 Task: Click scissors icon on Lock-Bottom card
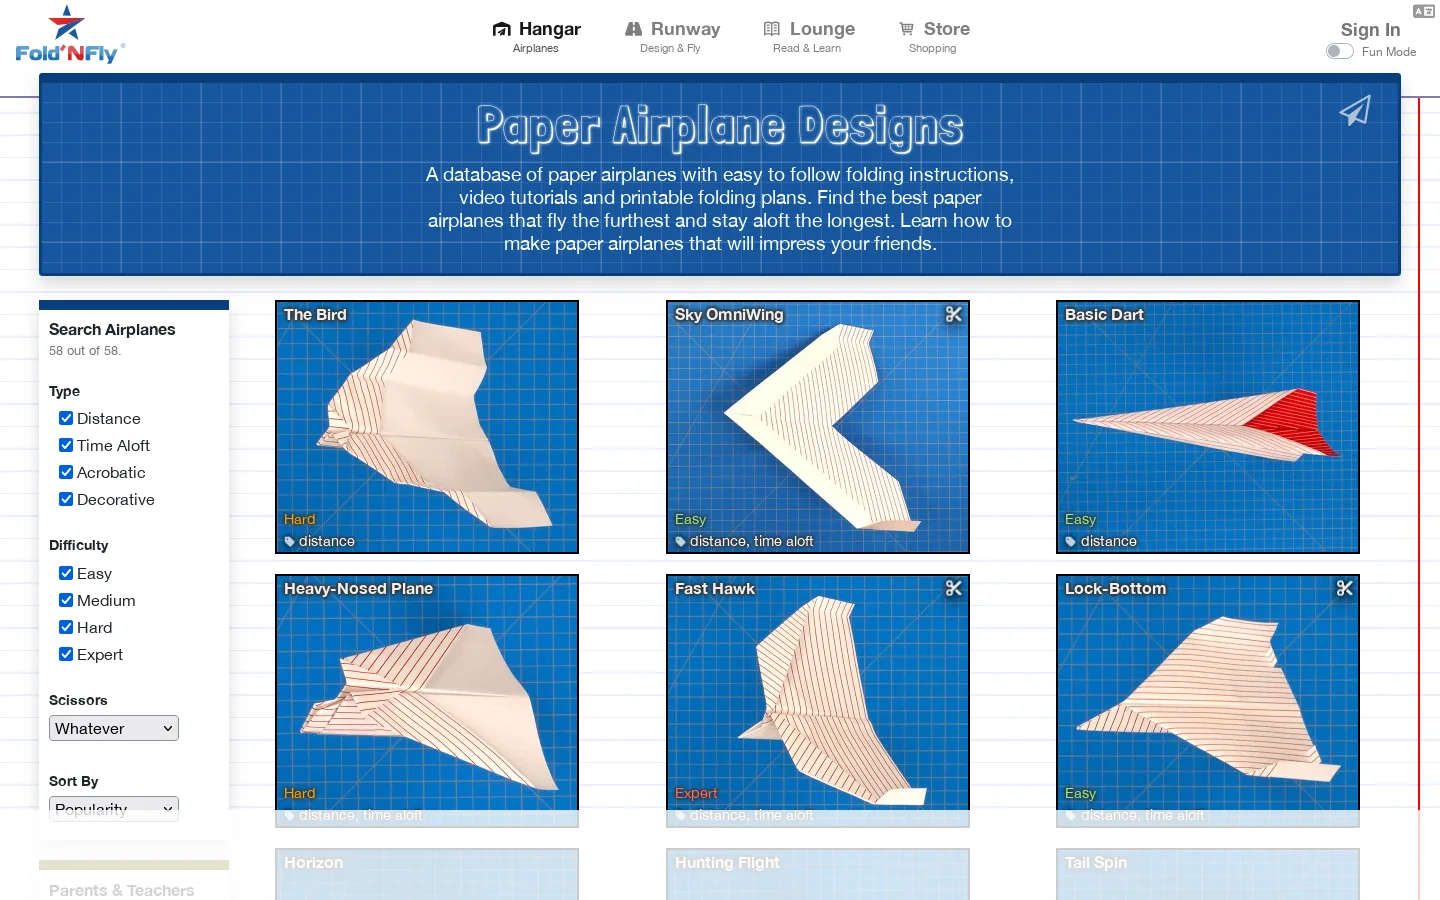pyautogui.click(x=1345, y=588)
